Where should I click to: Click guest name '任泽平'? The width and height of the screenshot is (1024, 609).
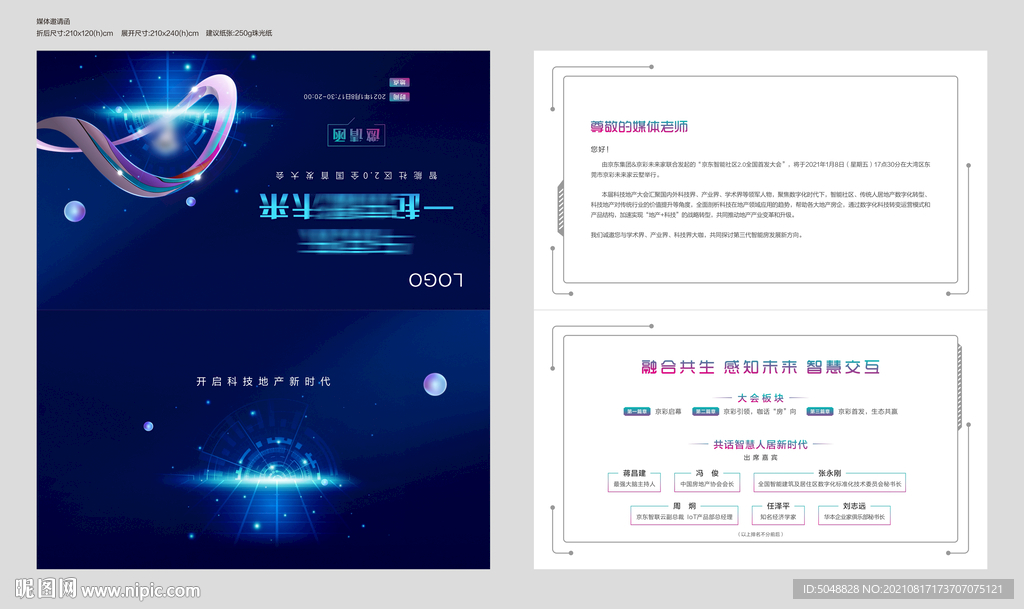pos(778,506)
